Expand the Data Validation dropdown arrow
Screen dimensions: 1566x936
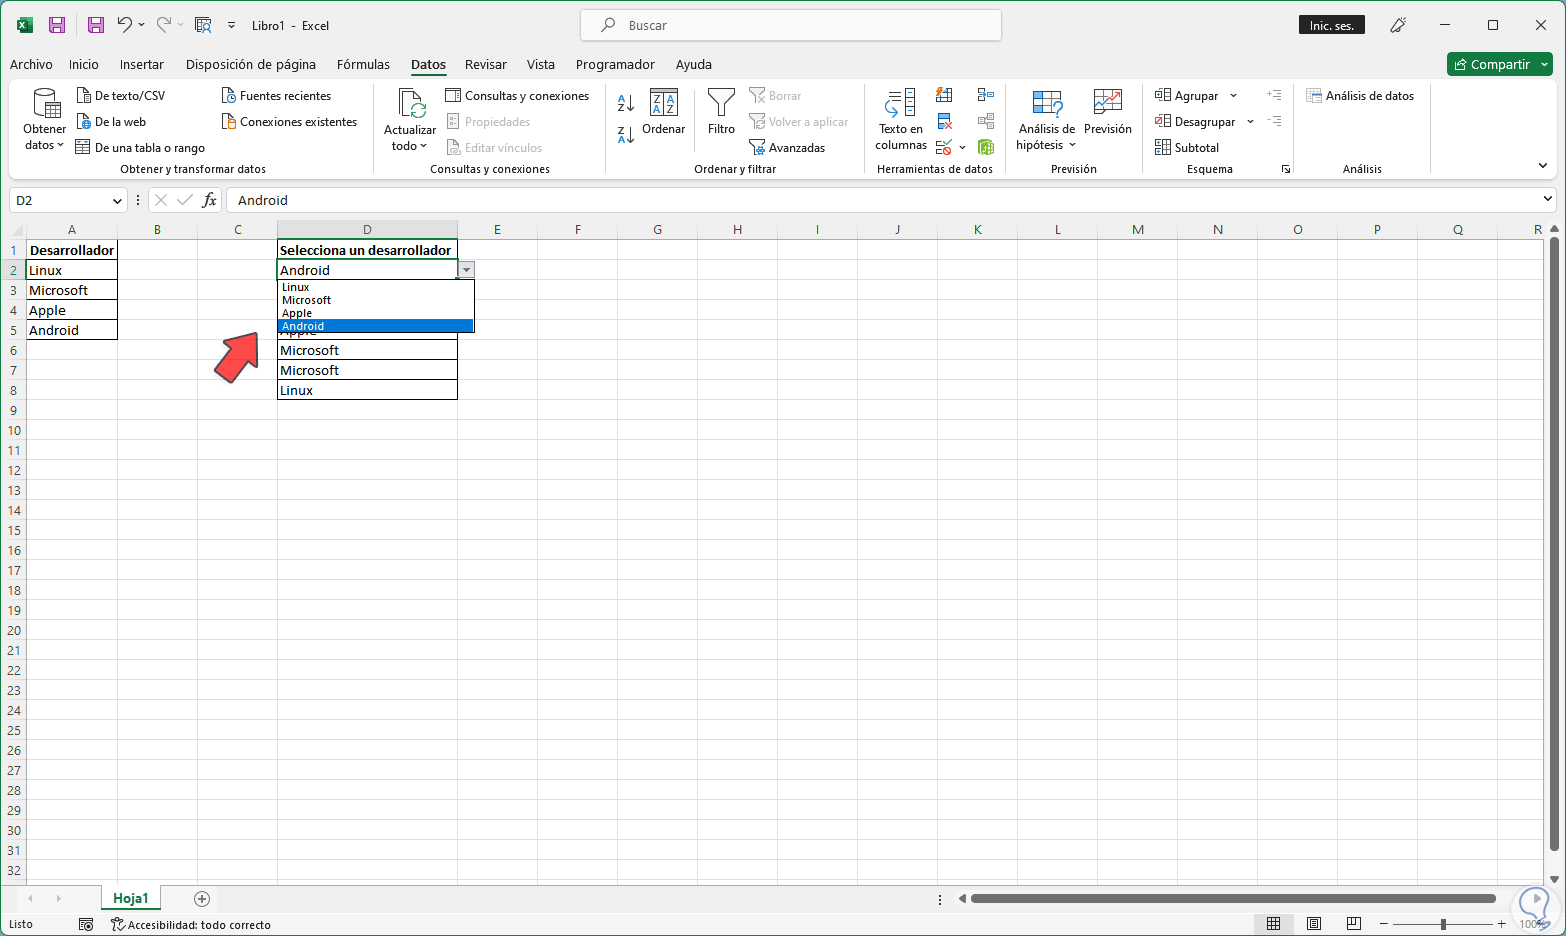coord(963,148)
